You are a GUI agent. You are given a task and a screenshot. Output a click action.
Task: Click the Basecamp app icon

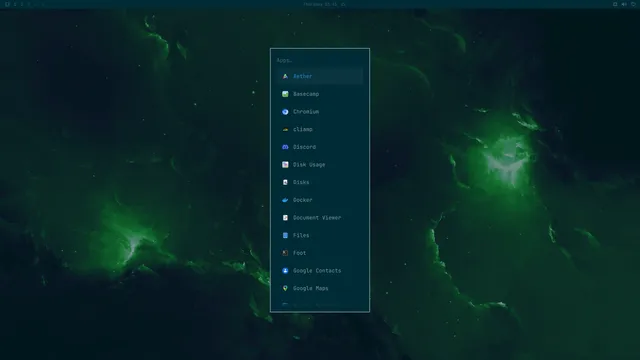[x=285, y=94]
